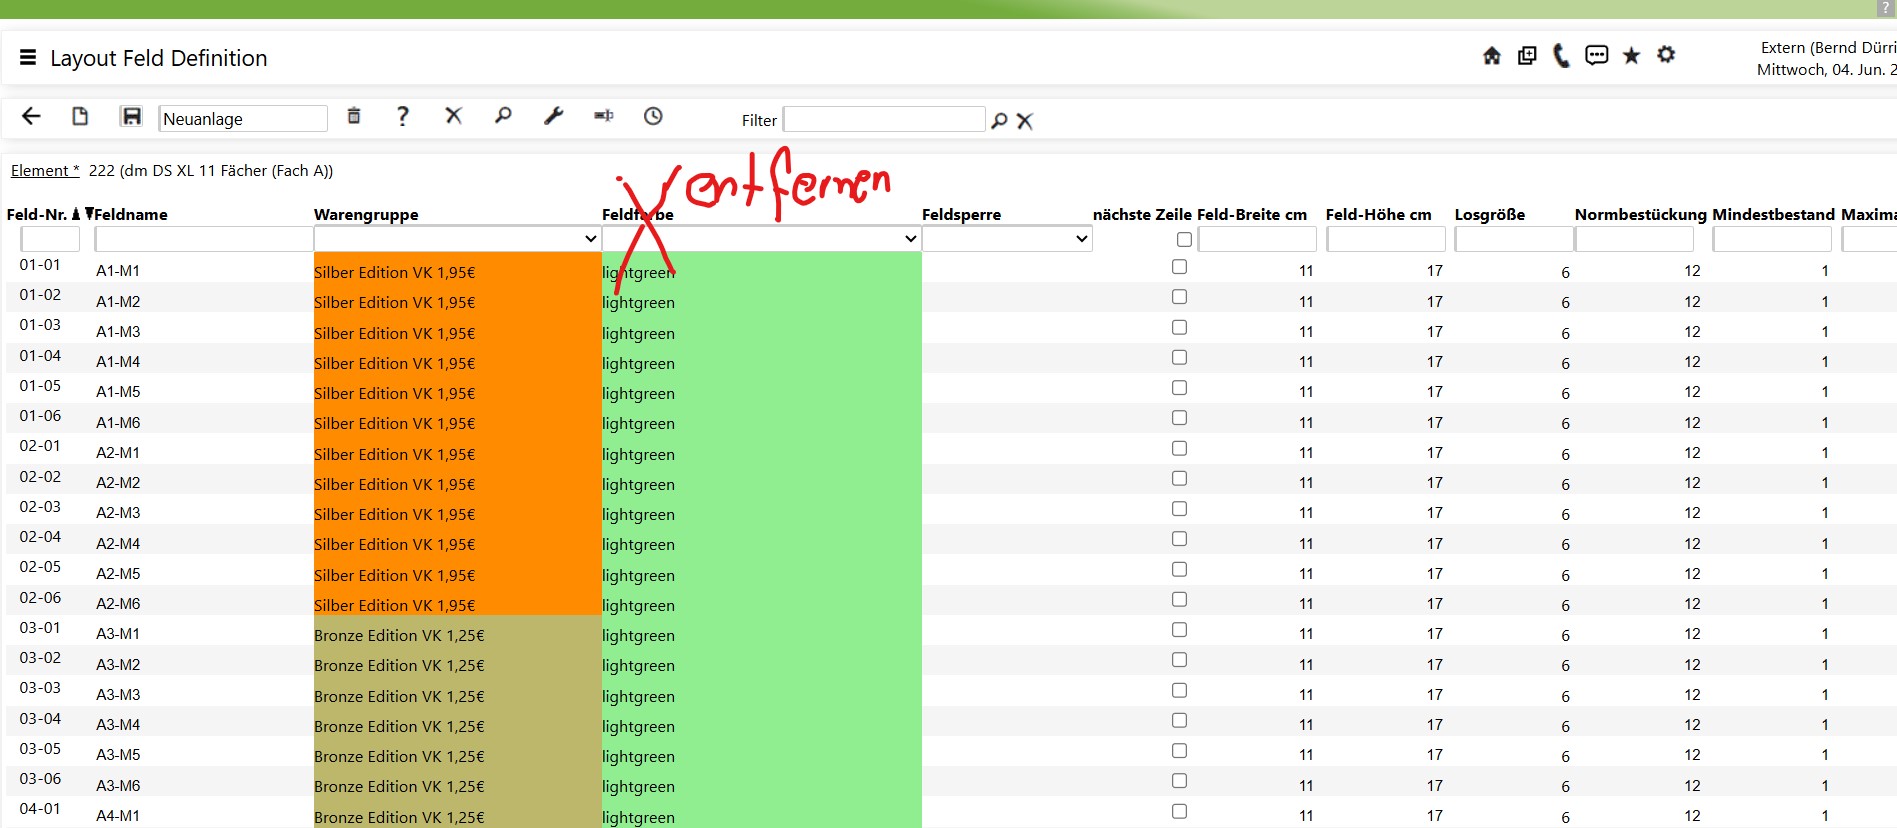Image resolution: width=1897 pixels, height=828 pixels.
Task: Save with the floppy disk icon
Action: 131,116
